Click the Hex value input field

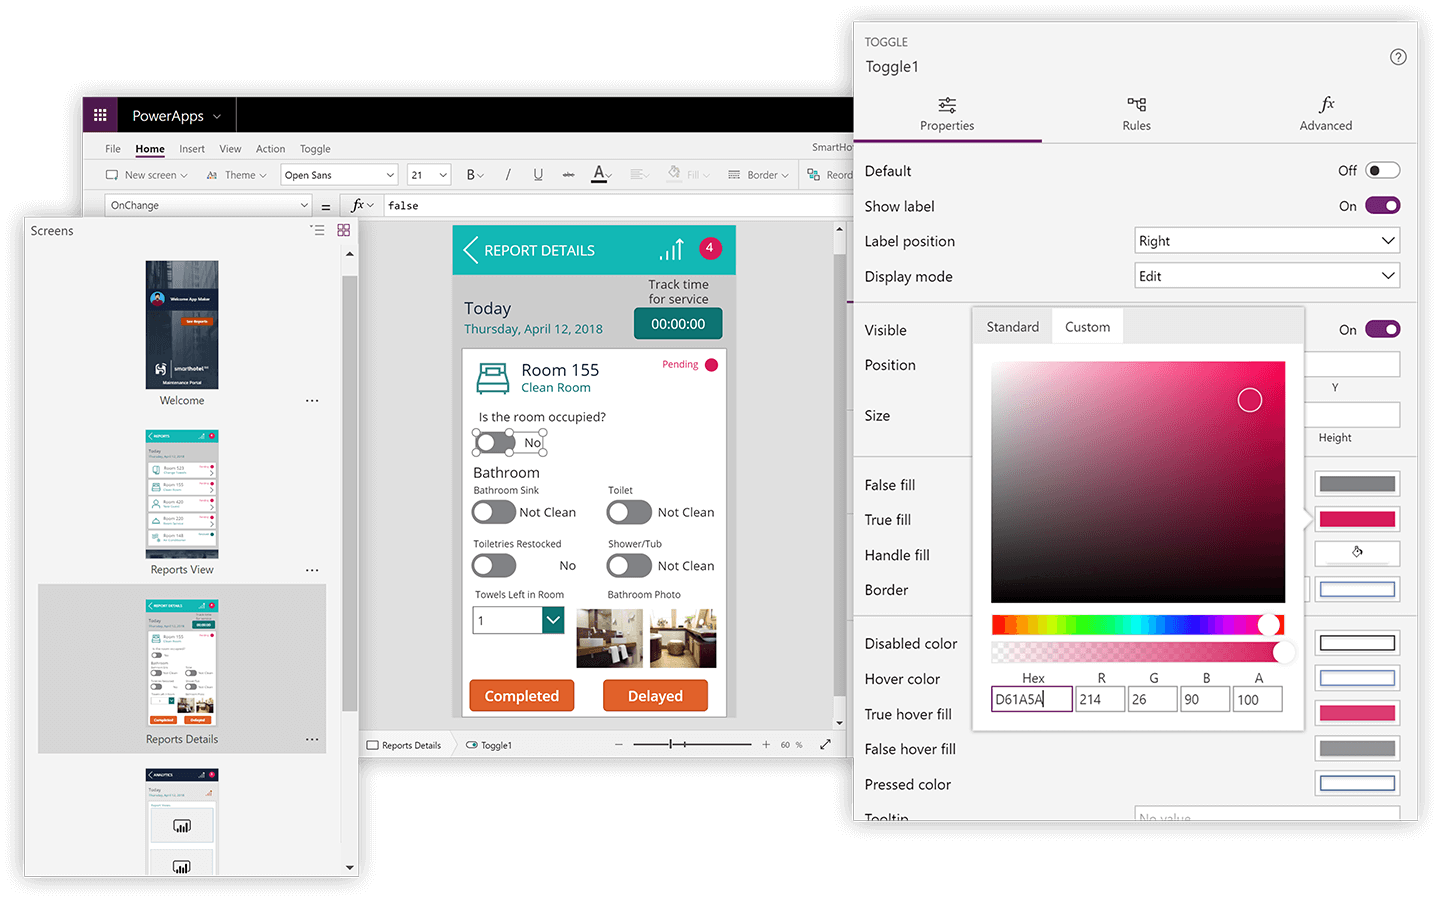(x=1031, y=698)
